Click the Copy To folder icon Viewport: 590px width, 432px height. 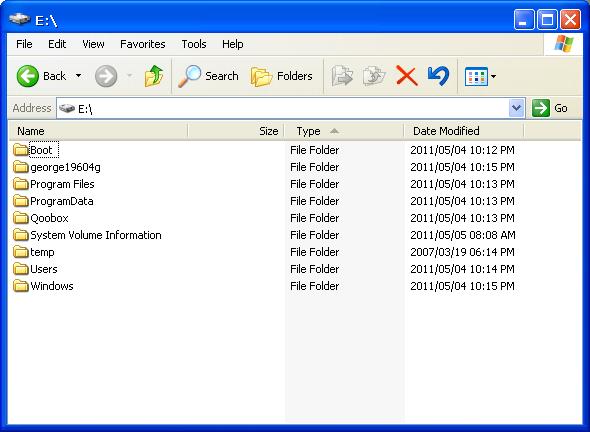[374, 76]
